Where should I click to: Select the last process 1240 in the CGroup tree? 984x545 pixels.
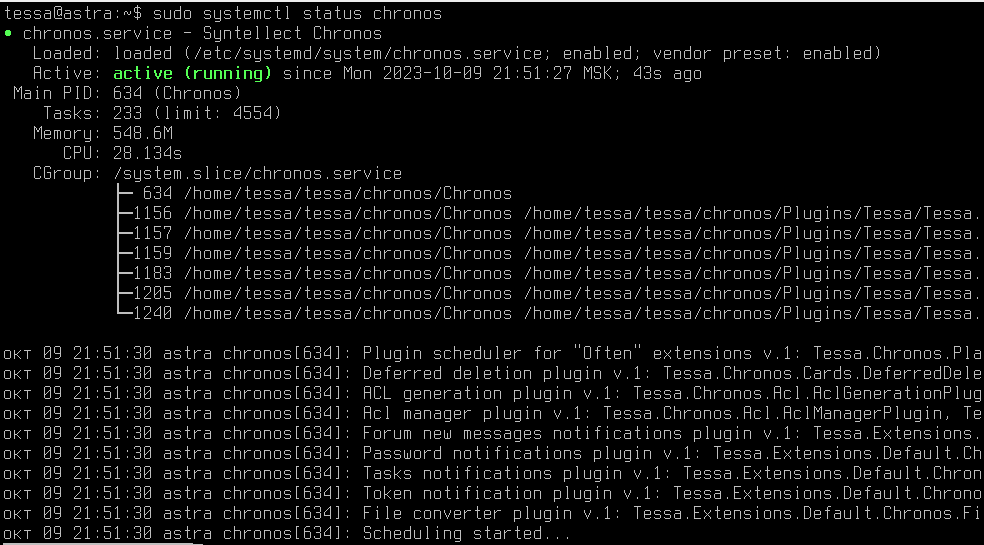click(x=153, y=314)
